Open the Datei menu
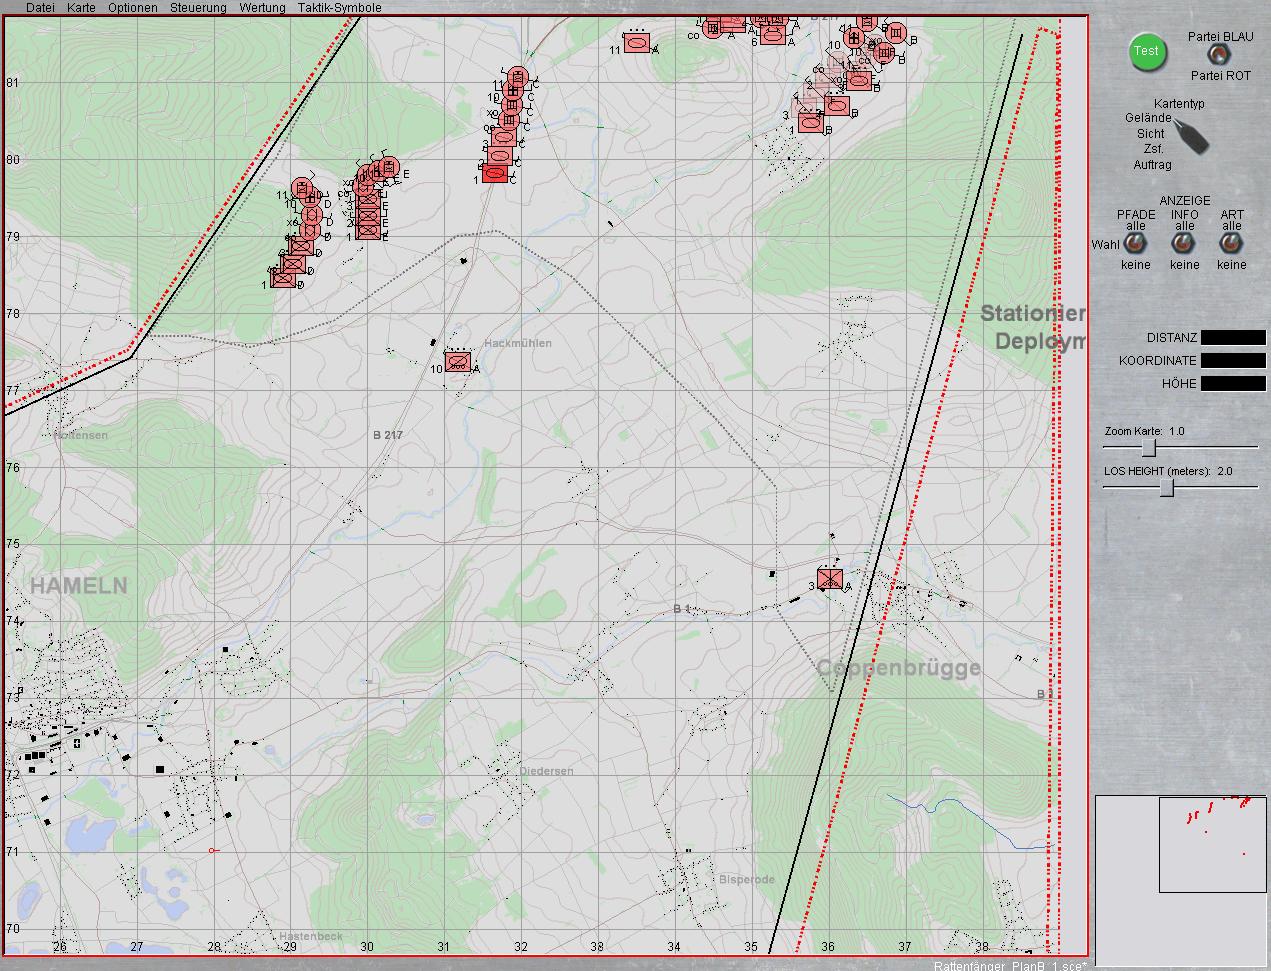1271x971 pixels. coord(40,7)
